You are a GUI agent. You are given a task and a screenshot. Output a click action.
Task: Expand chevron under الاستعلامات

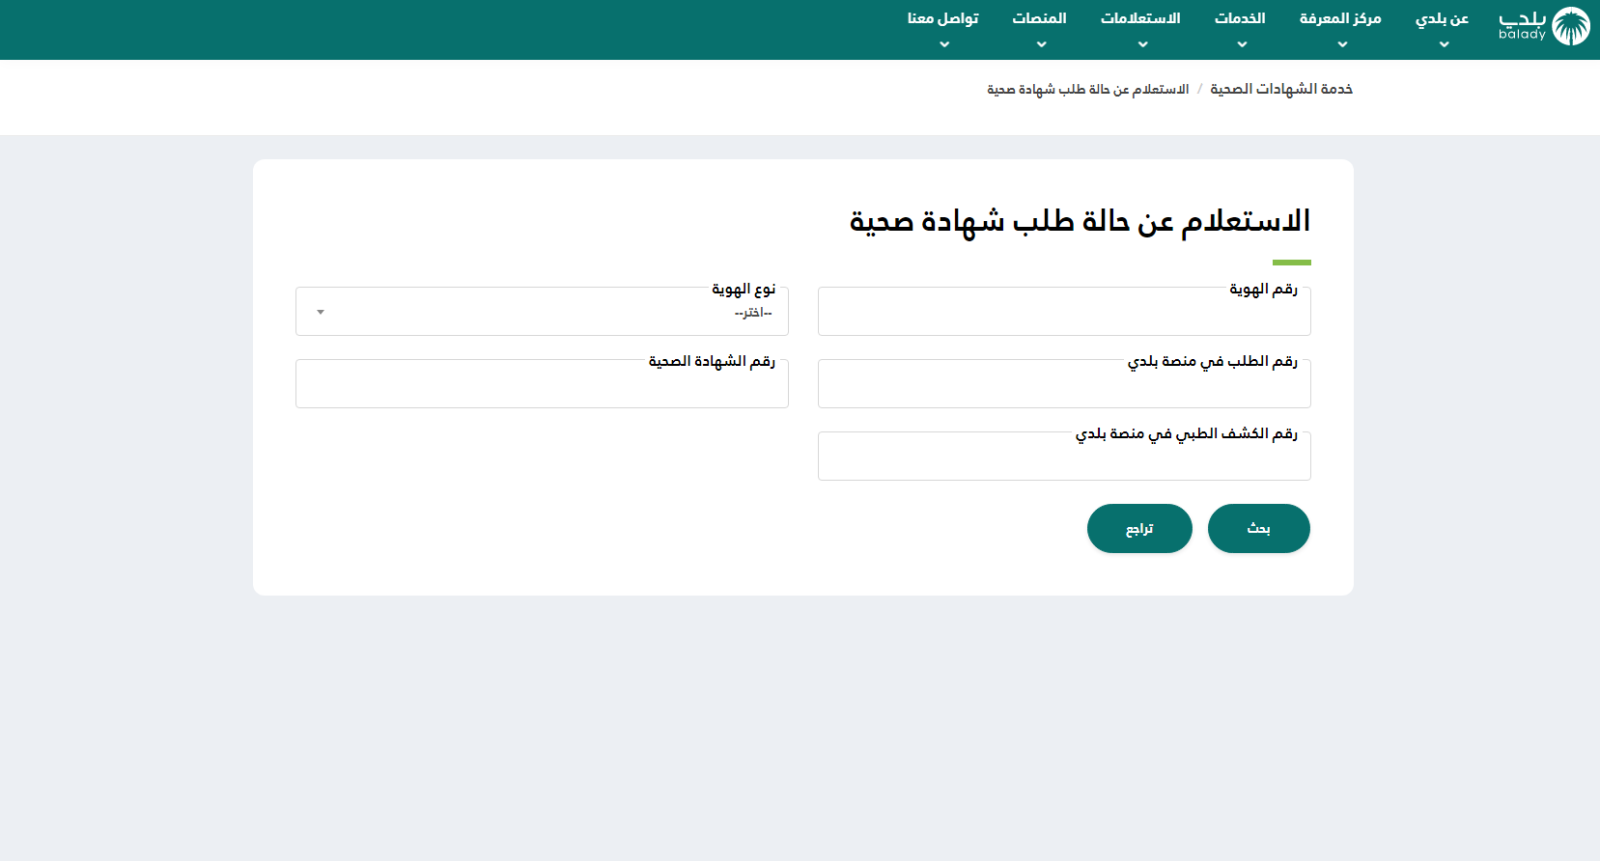(x=1143, y=44)
